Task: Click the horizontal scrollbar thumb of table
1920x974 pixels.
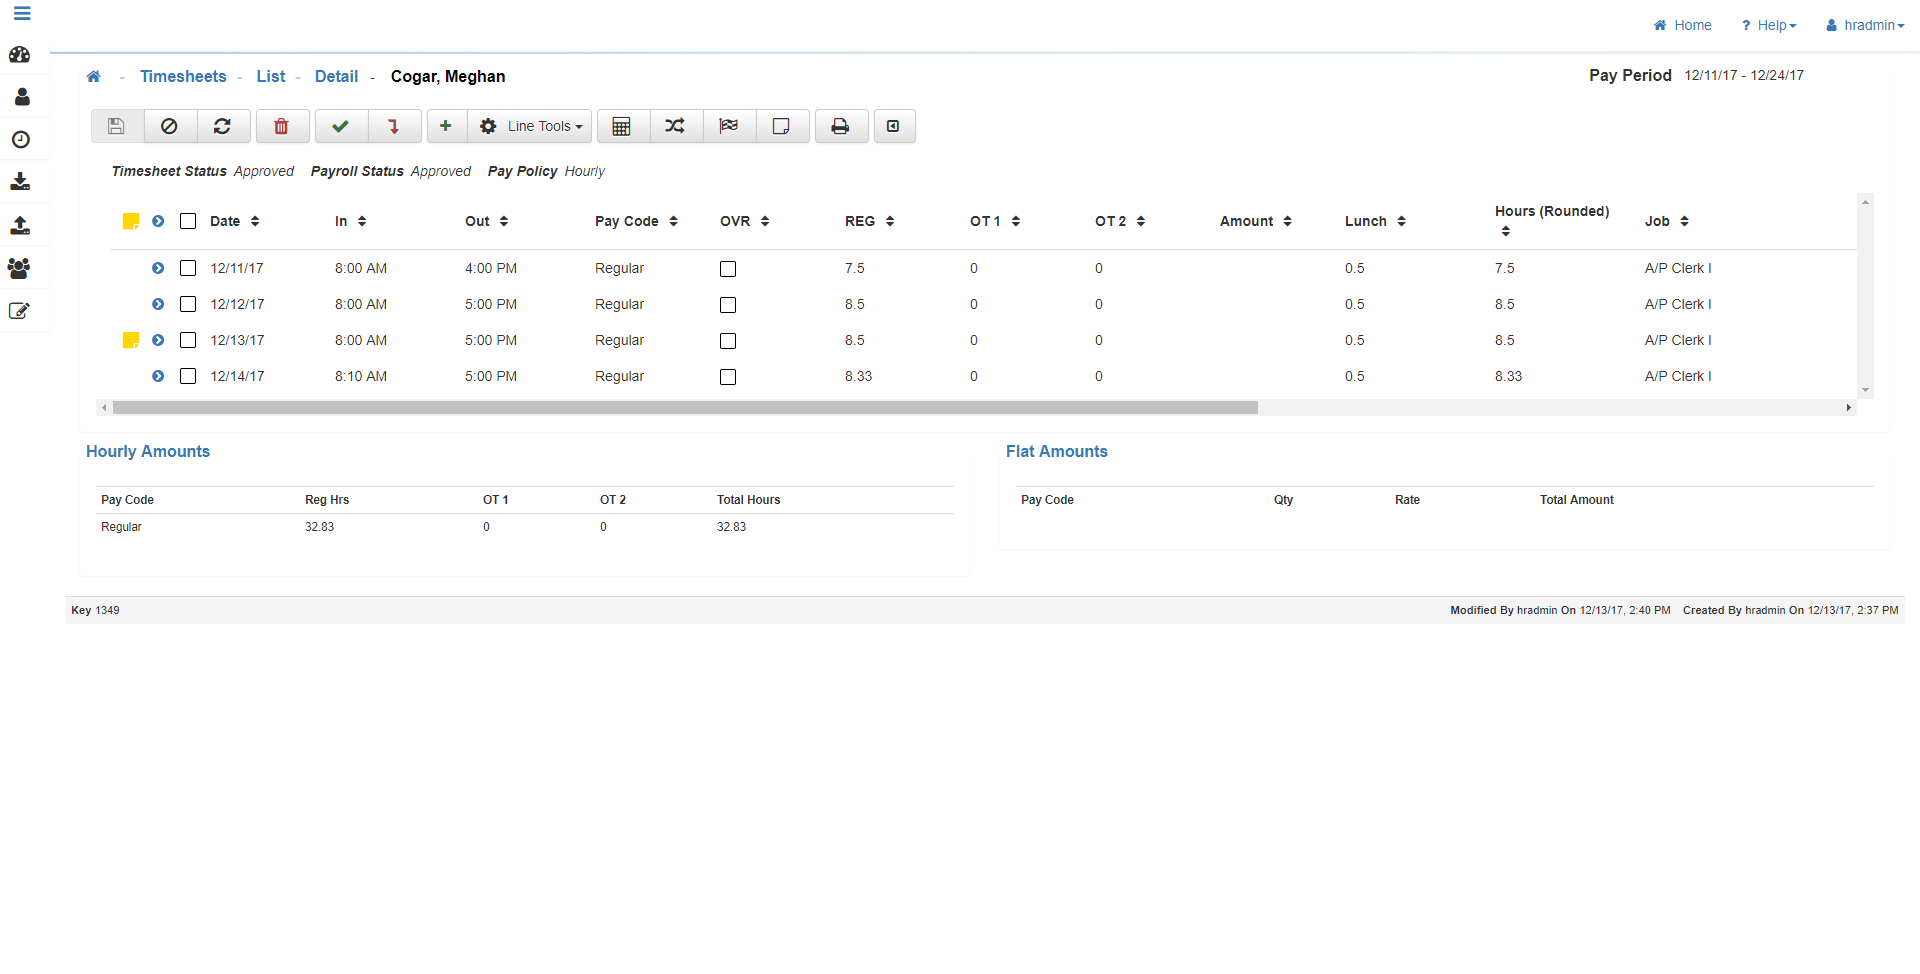Action: coord(685,408)
